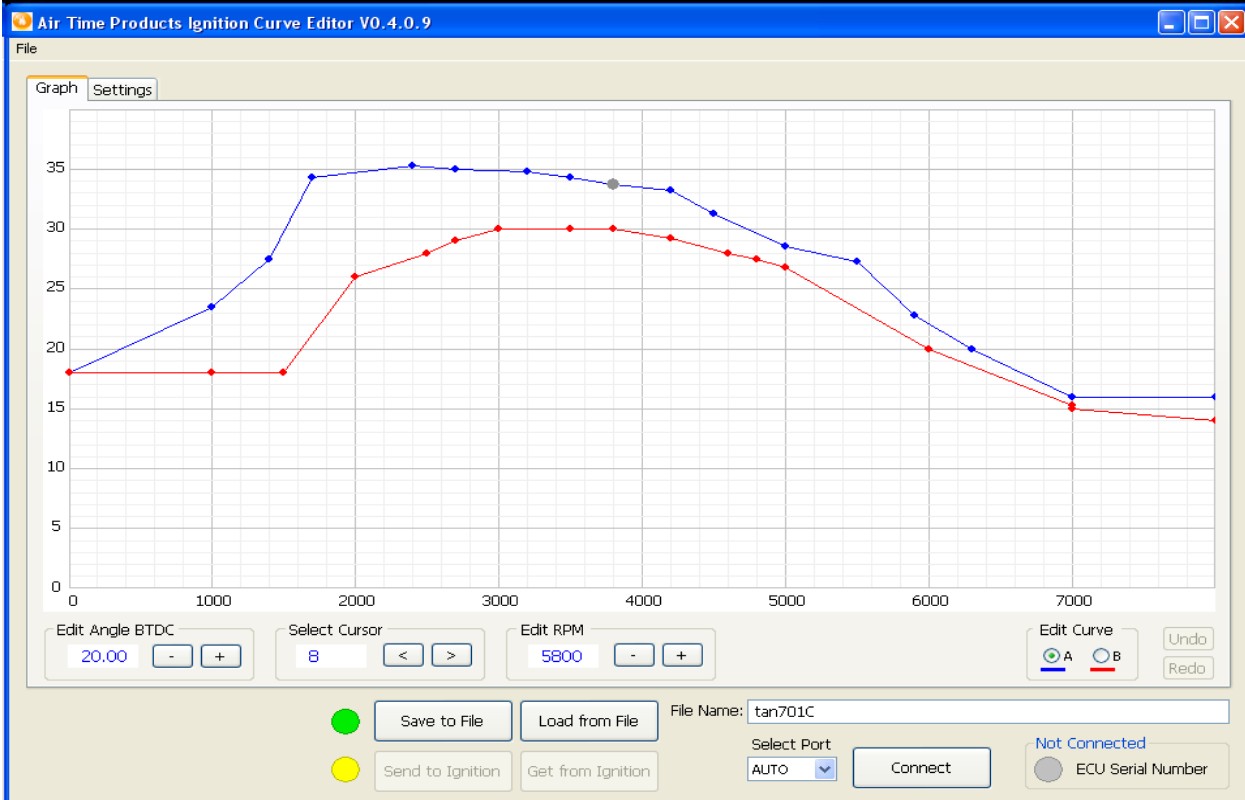The height and width of the screenshot is (800, 1245).
Task: Click red curve point at 2000 RPM
Action: pyautogui.click(x=355, y=276)
